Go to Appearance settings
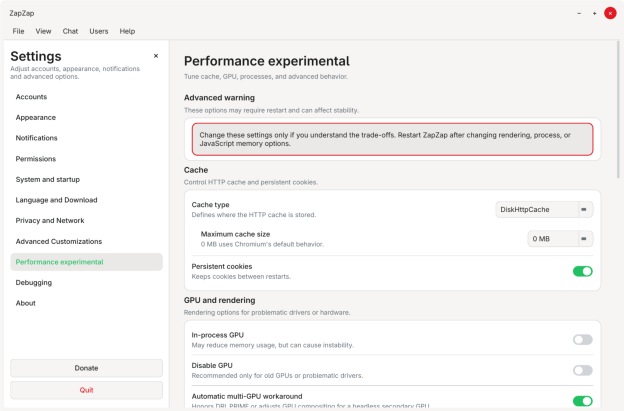This screenshot has width=624, height=411. pos(86,118)
